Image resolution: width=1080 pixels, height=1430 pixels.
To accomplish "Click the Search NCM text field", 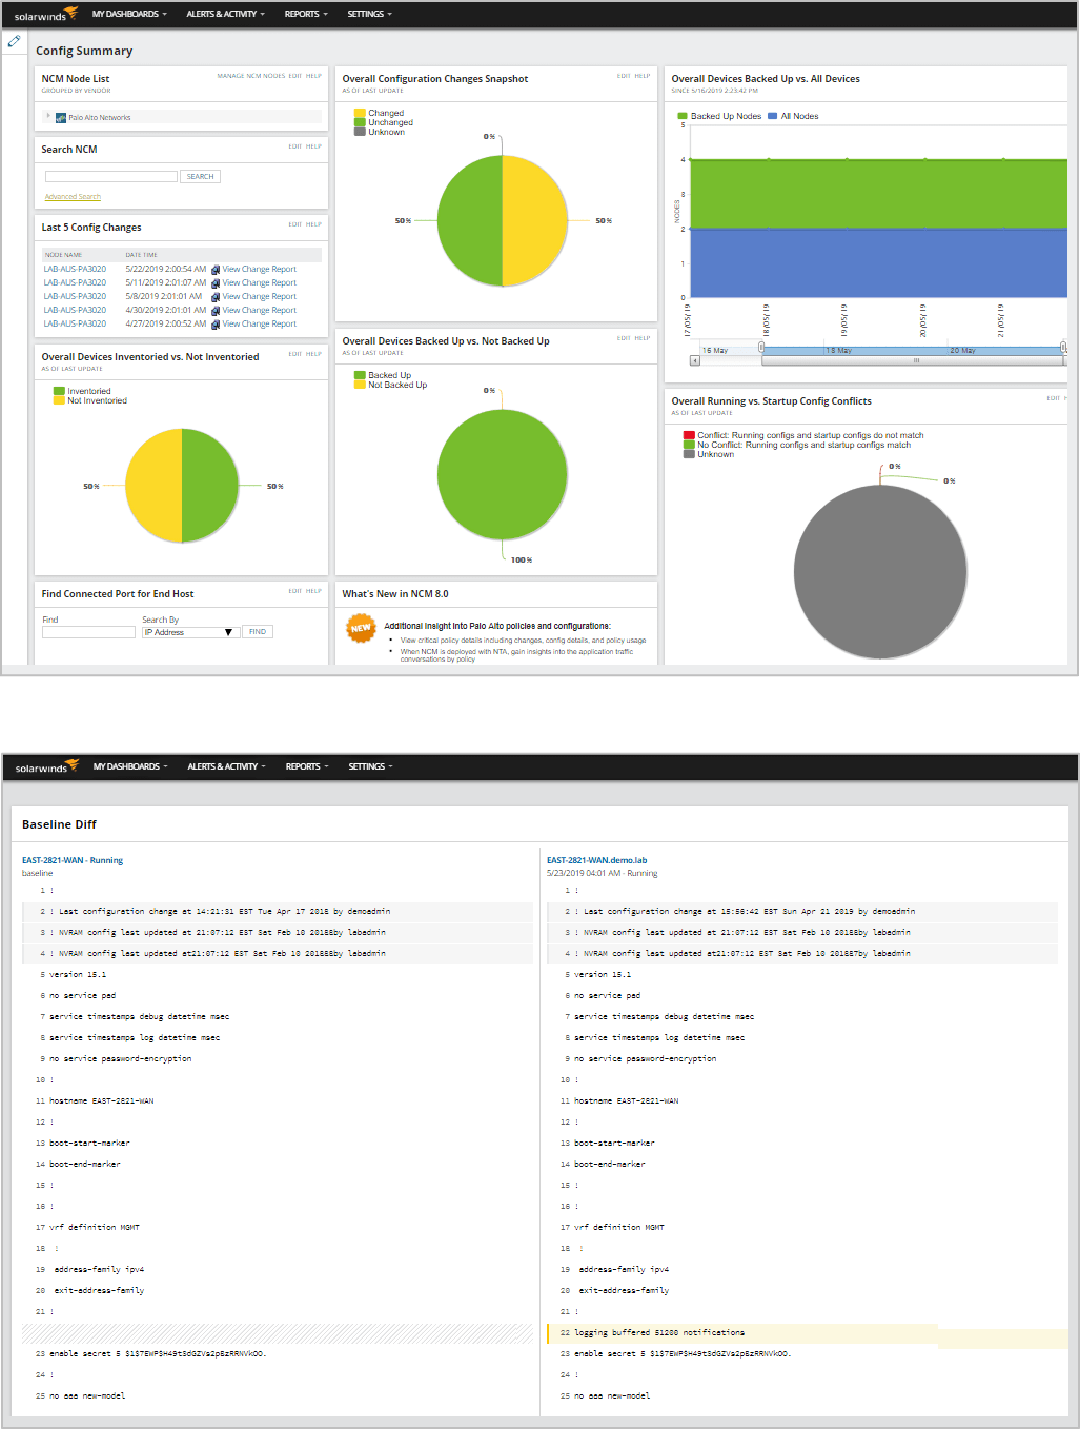I will click(x=111, y=176).
